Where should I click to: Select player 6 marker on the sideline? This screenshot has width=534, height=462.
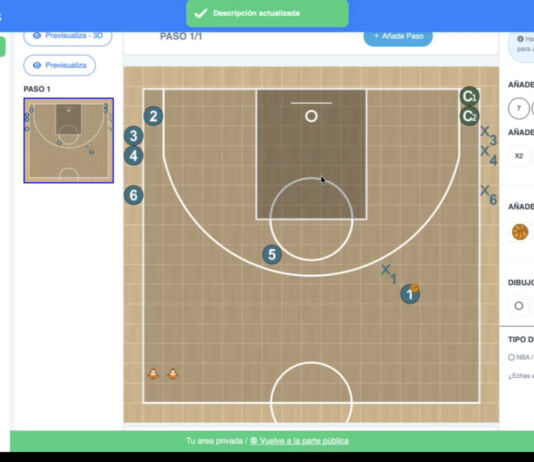click(134, 195)
